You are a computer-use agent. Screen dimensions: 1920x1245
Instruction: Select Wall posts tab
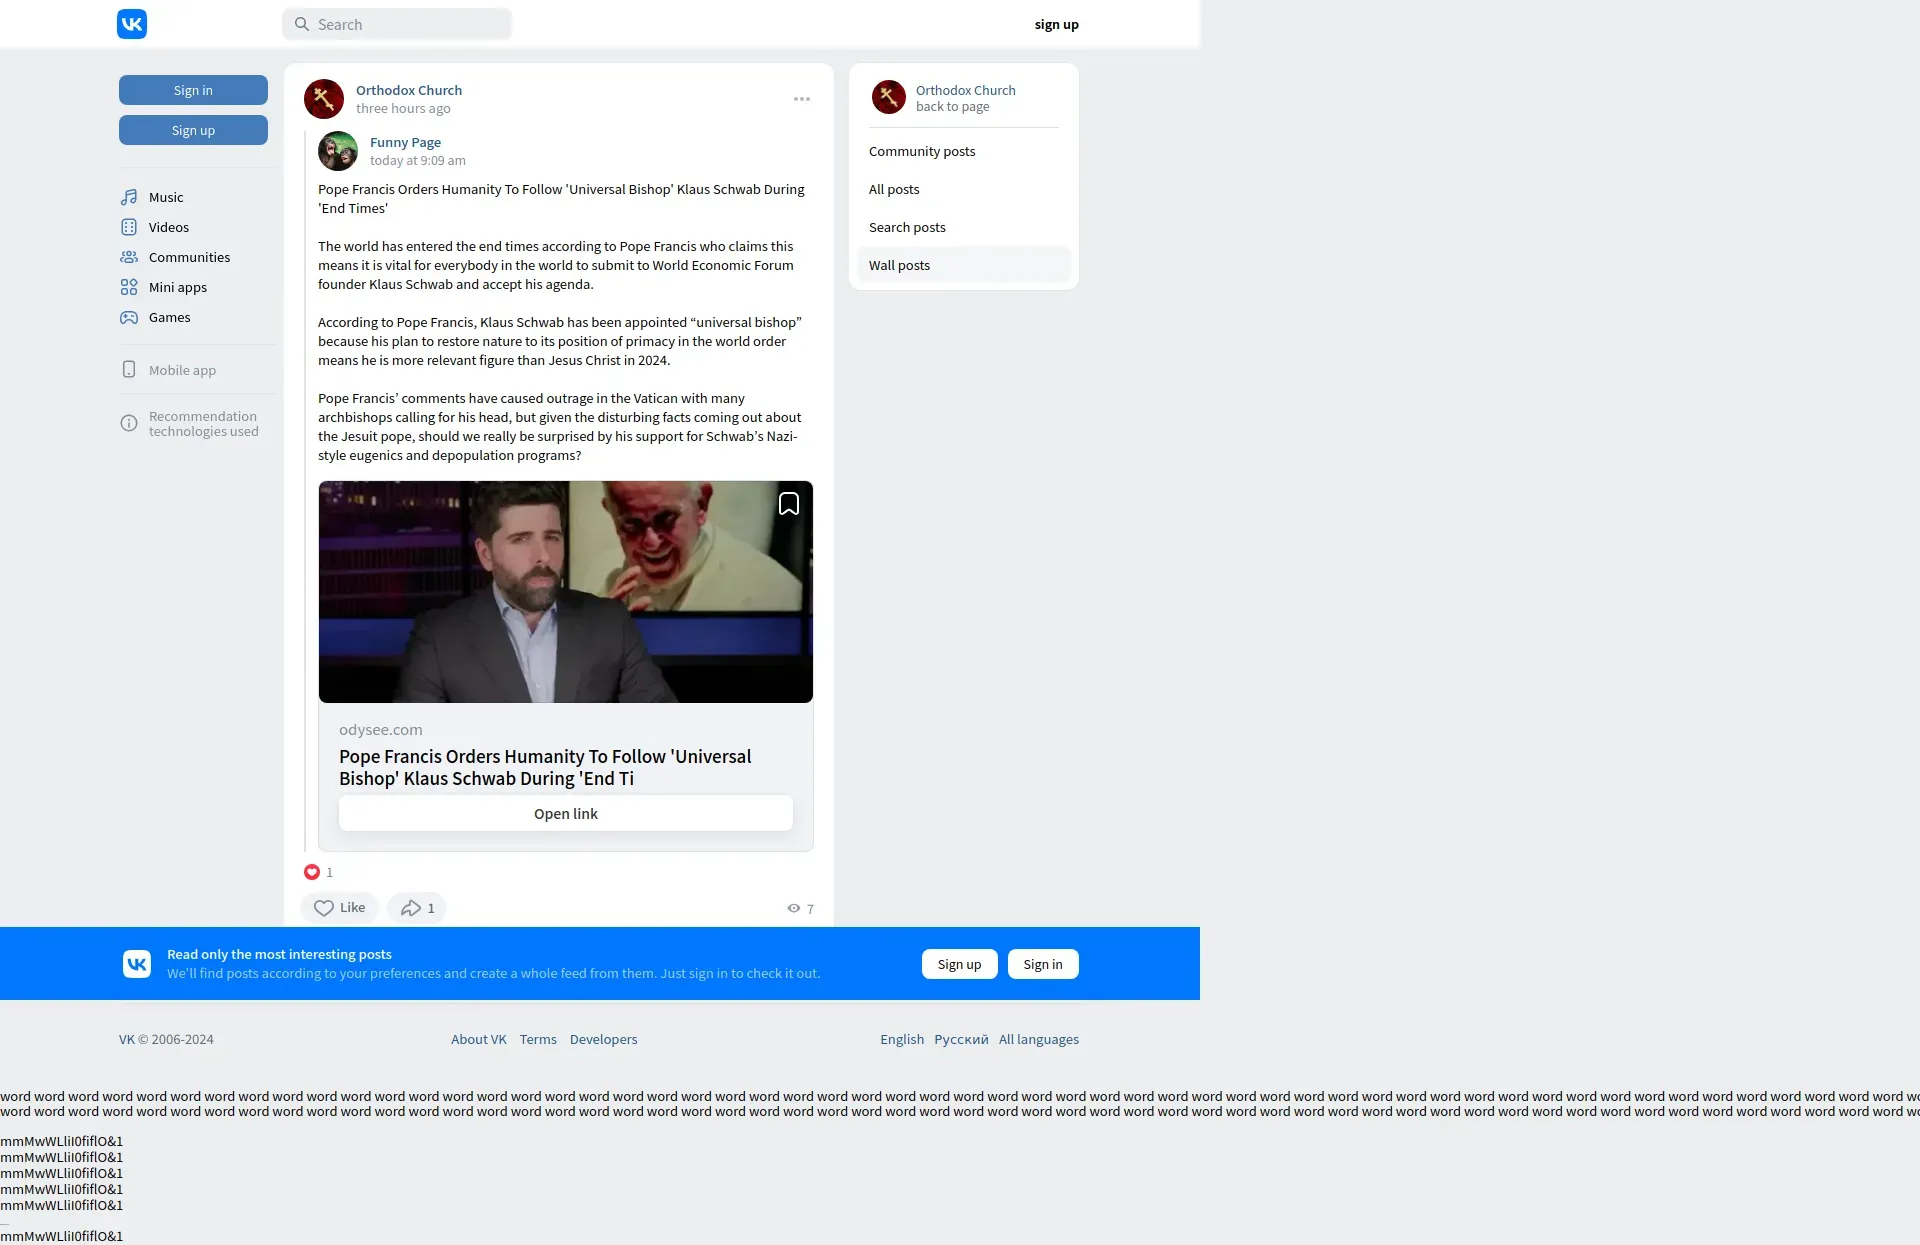click(899, 265)
